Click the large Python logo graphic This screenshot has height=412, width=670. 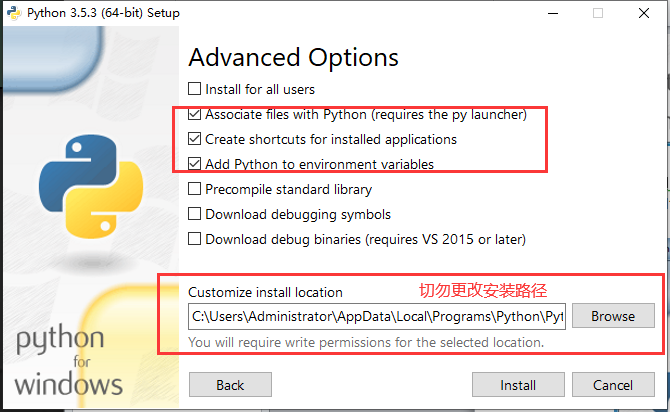(91, 186)
